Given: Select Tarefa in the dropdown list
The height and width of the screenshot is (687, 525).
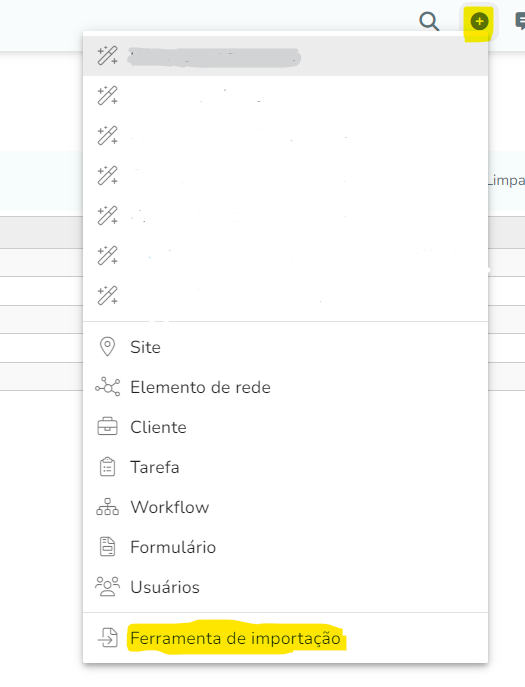Looking at the screenshot, I should pyautogui.click(x=285, y=467).
